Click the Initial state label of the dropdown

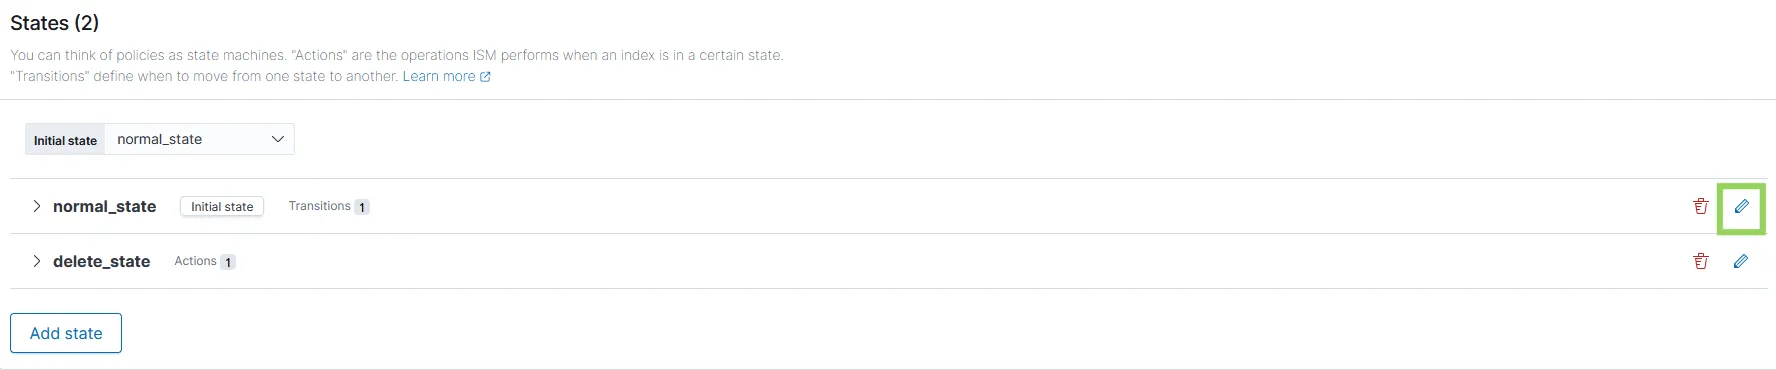[65, 140]
